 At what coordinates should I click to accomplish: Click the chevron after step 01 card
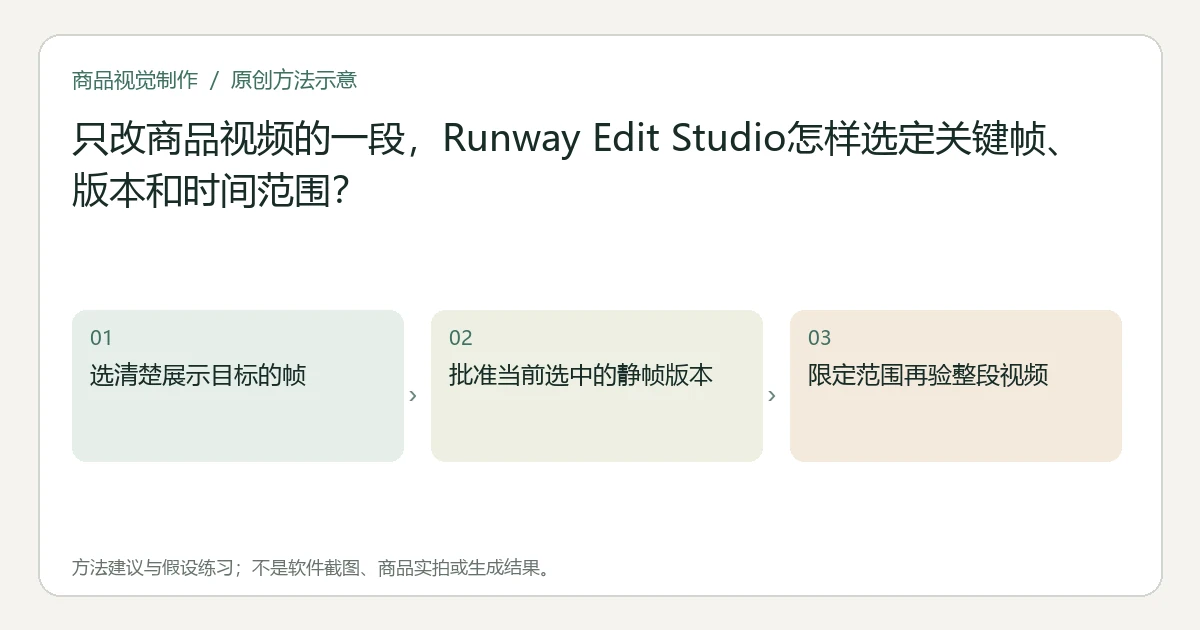pos(413,396)
